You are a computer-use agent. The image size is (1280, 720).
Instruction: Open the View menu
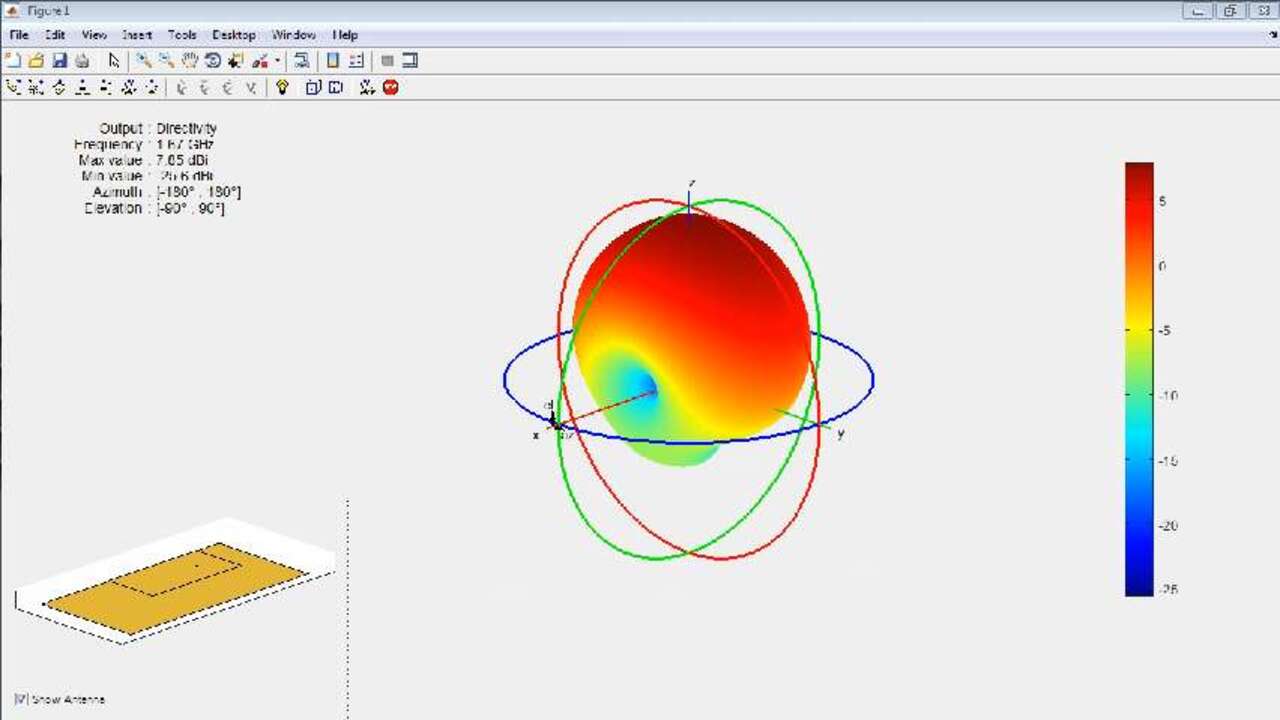(94, 35)
